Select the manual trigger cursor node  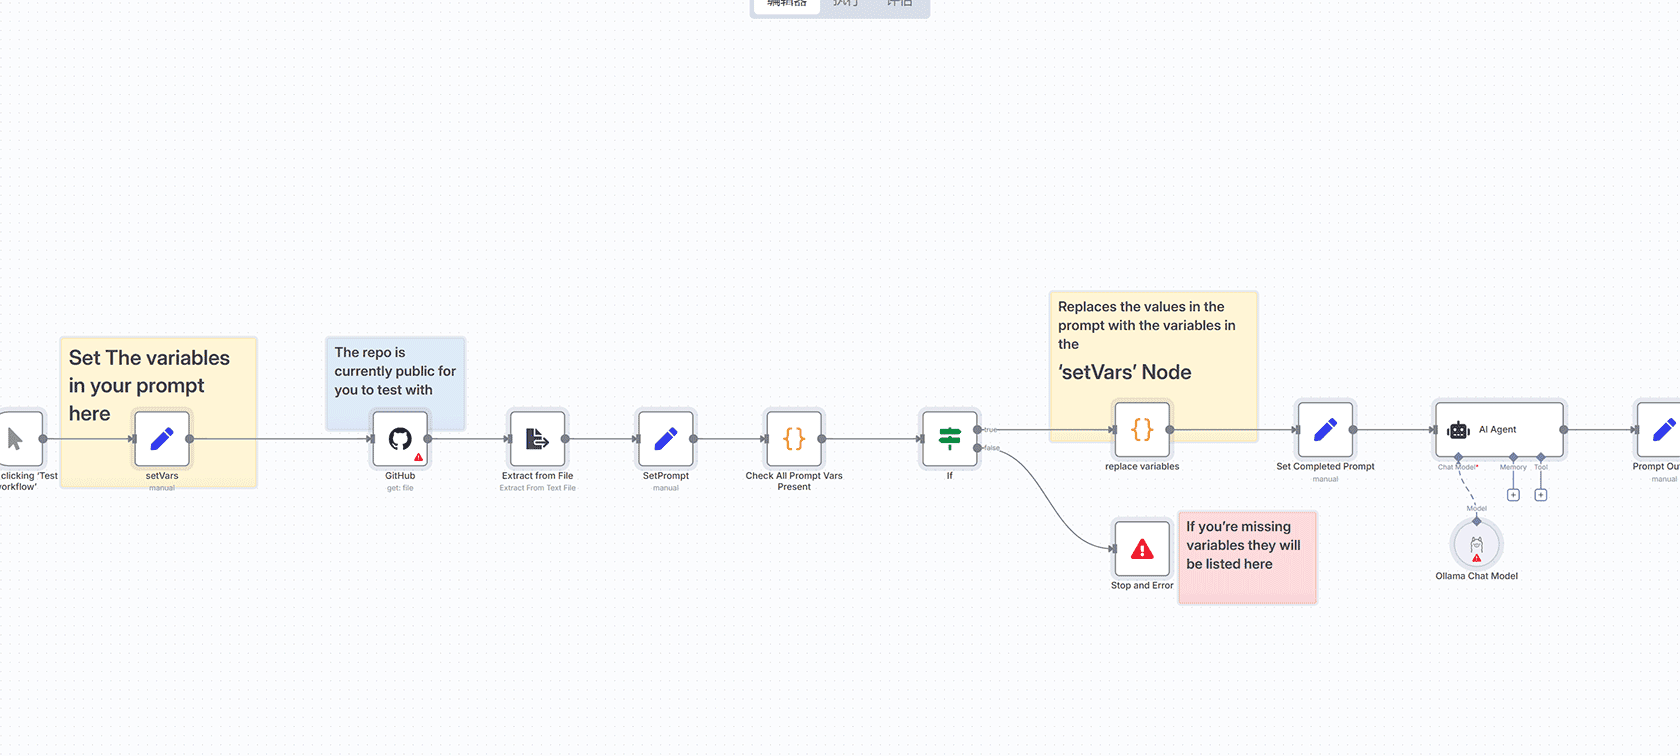pos(18,439)
